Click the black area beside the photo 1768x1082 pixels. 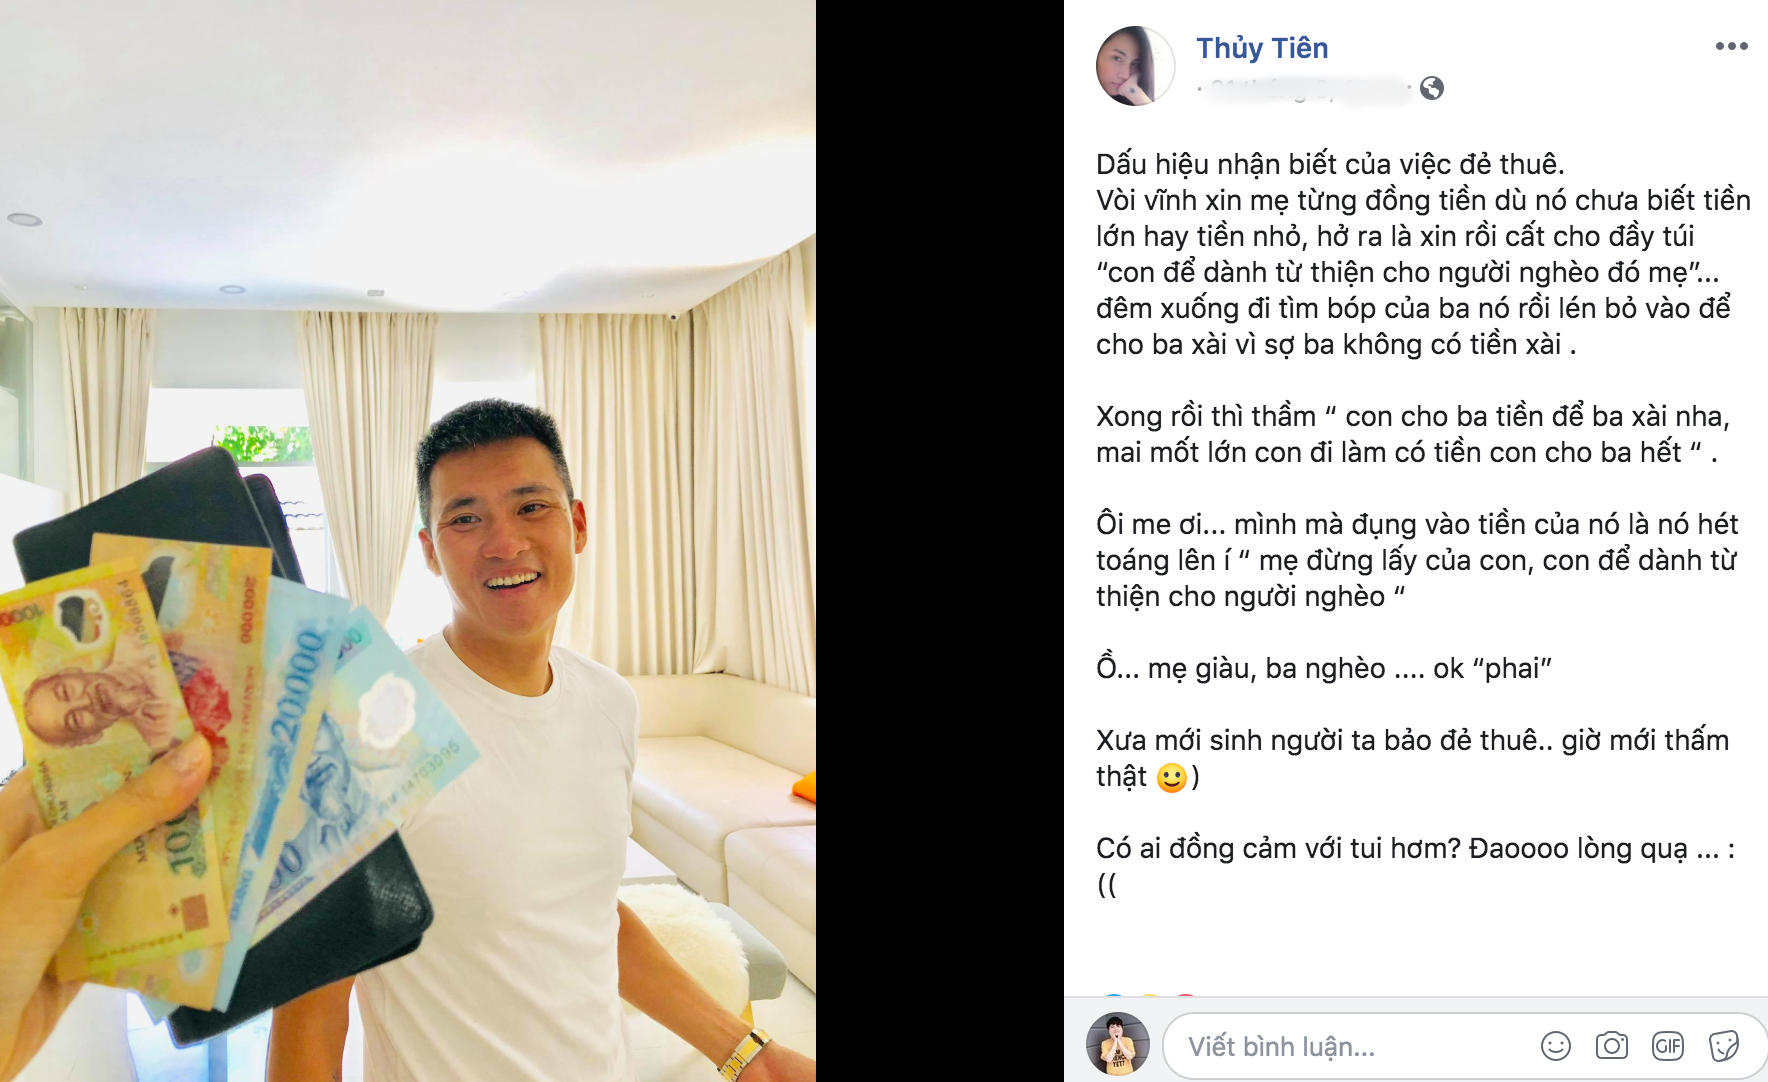coord(940,541)
